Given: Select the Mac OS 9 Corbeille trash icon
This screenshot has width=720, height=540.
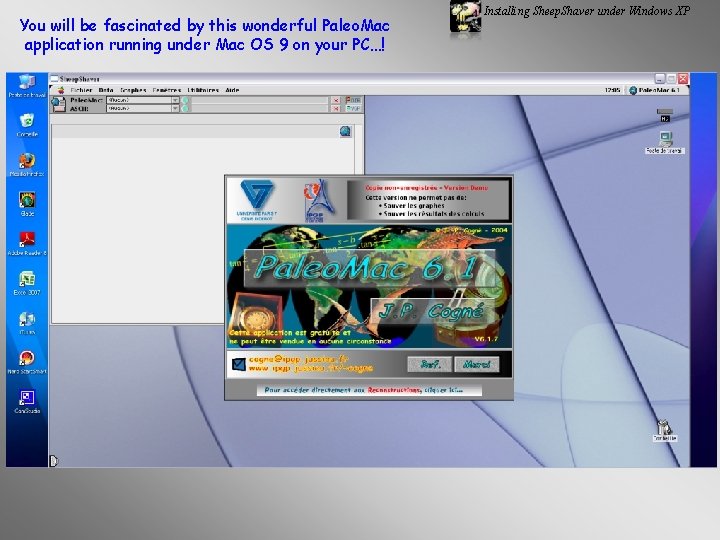Looking at the screenshot, I should click(x=664, y=430).
